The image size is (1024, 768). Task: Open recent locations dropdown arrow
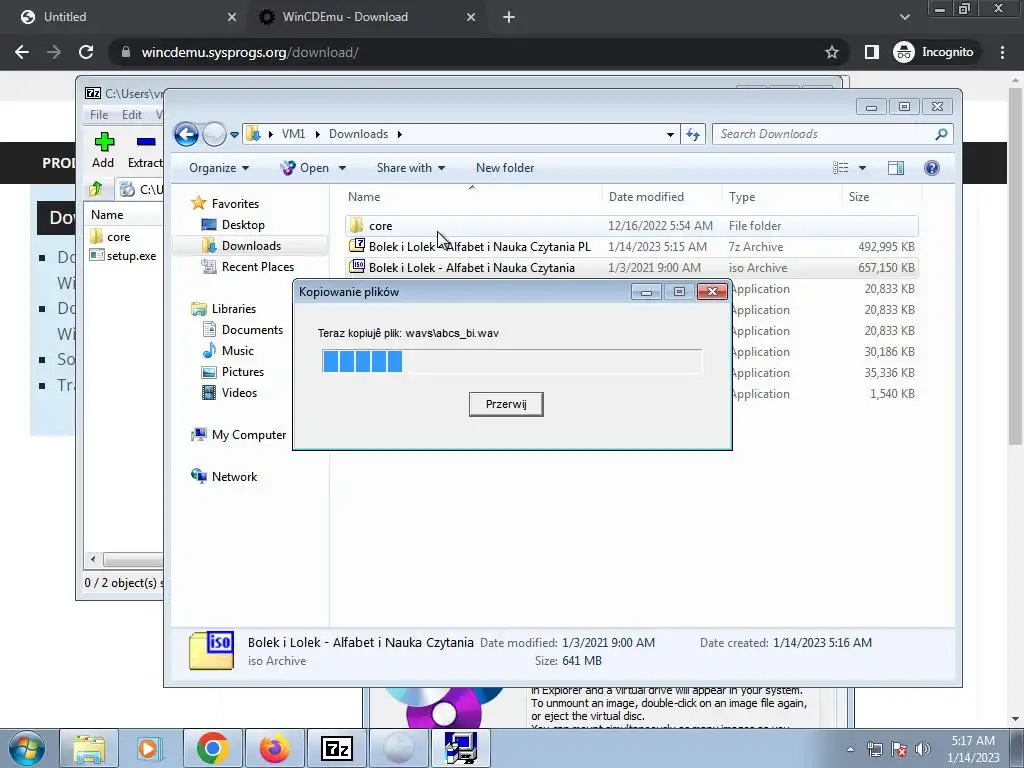pos(234,135)
